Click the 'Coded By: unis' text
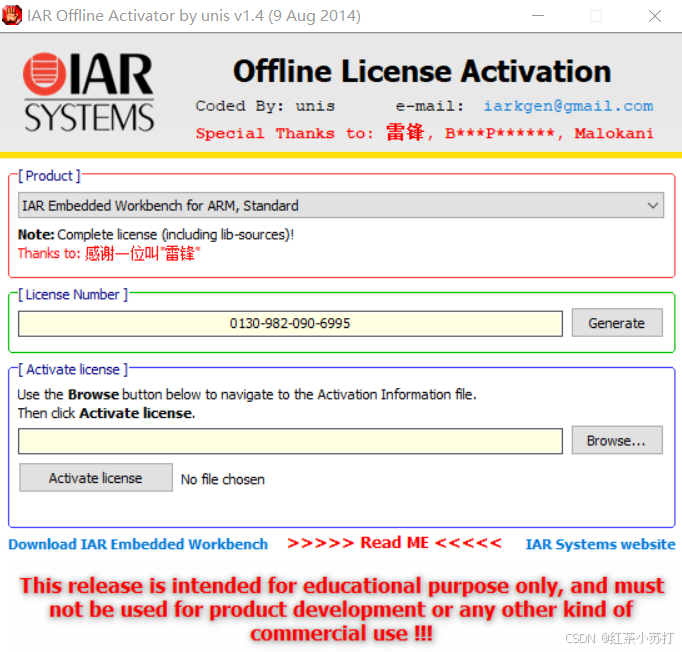Viewport: 682px width, 652px height. click(265, 106)
